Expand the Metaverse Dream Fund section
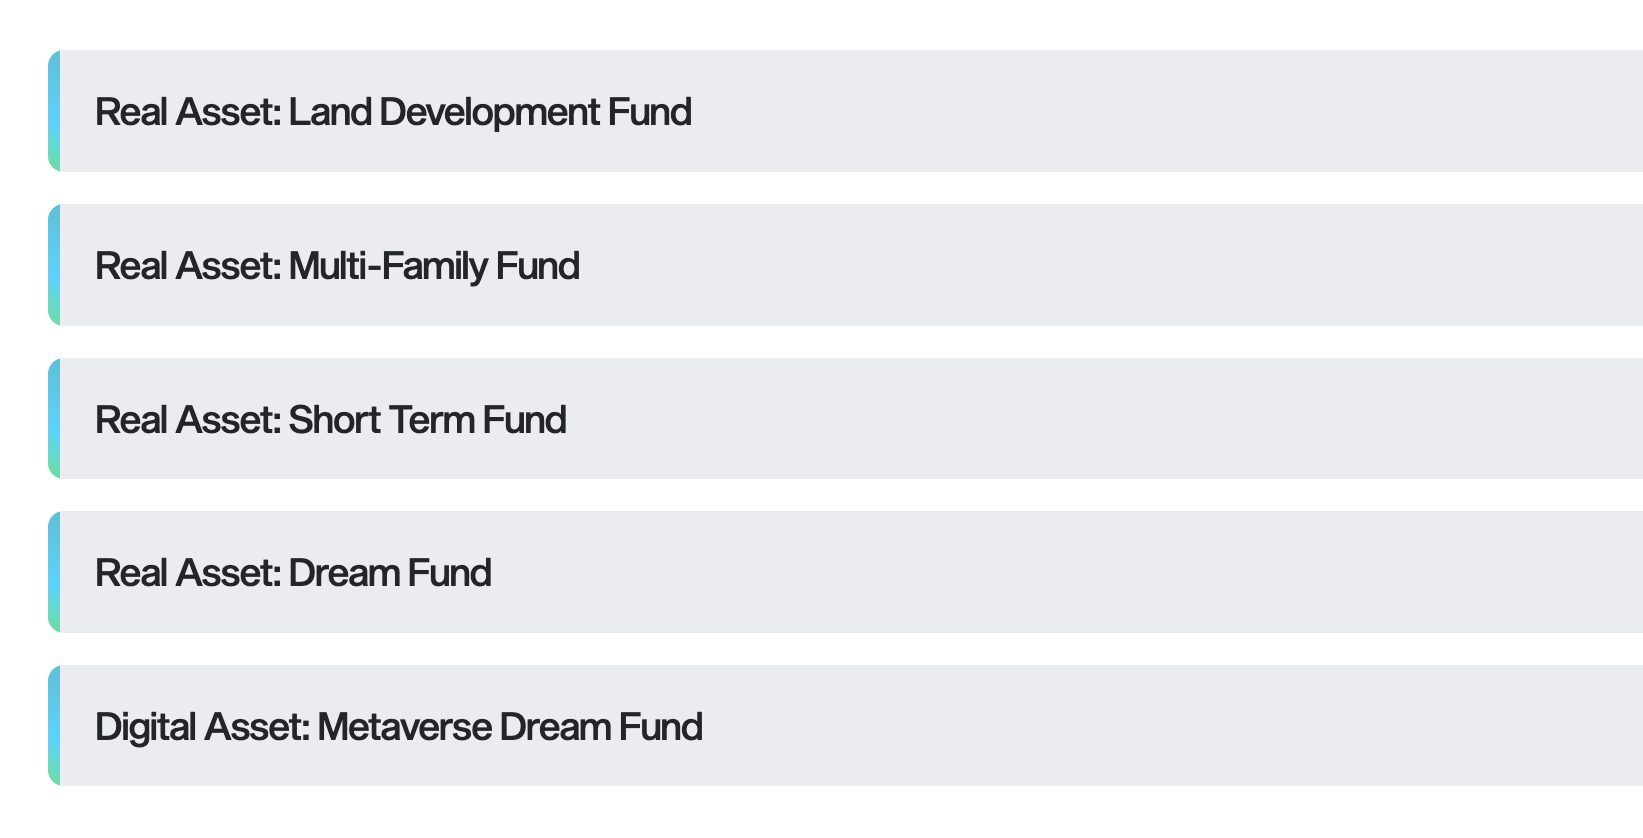The width and height of the screenshot is (1643, 838). pyautogui.click(x=800, y=726)
